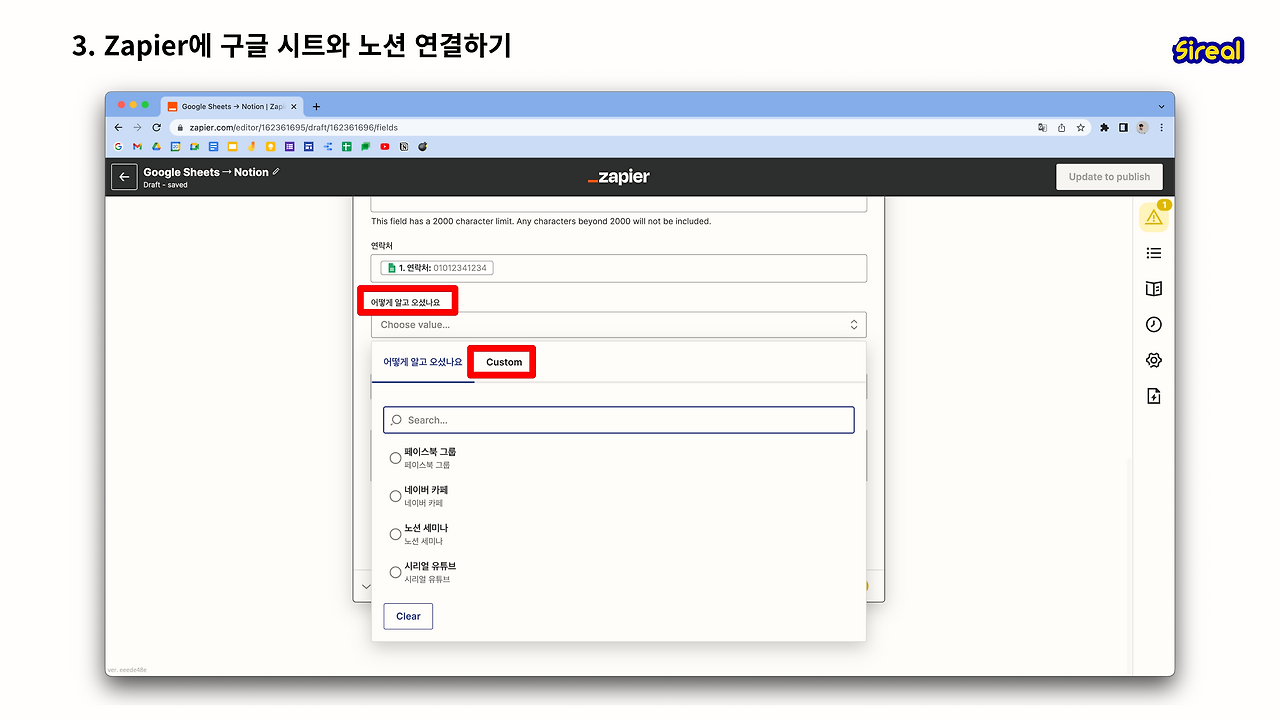Click the 'Draft - saved' status text
The width and height of the screenshot is (1280, 720).
click(x=165, y=185)
